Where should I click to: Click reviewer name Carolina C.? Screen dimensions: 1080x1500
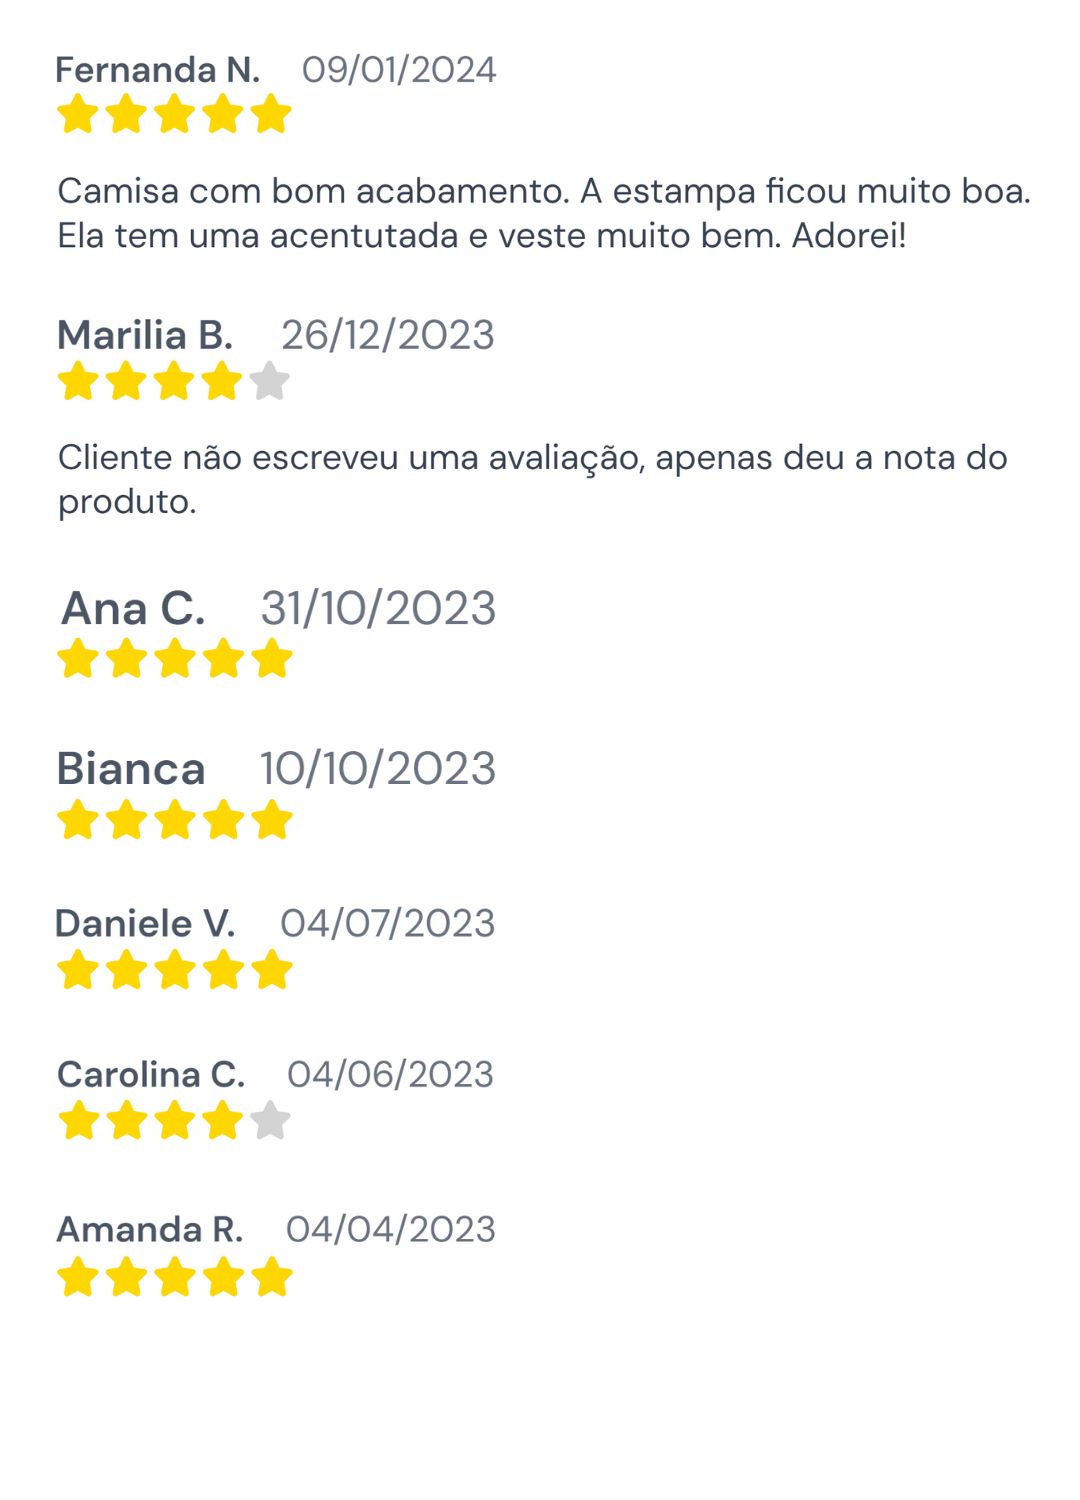151,1074
